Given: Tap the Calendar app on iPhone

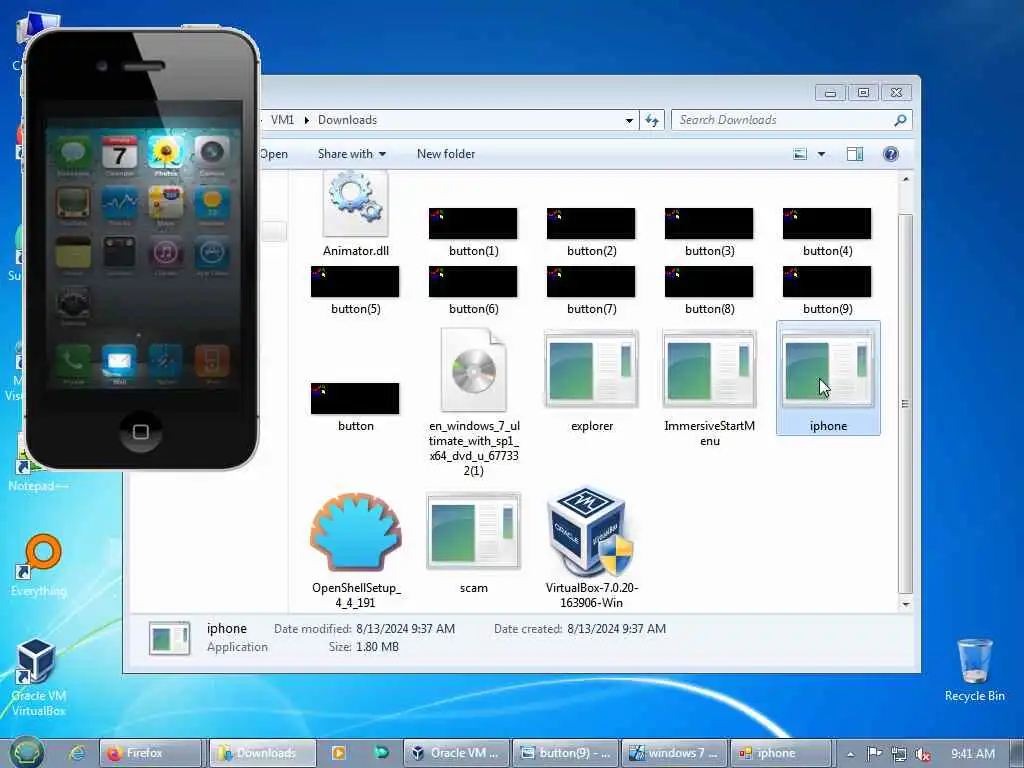Looking at the screenshot, I should (x=120, y=153).
